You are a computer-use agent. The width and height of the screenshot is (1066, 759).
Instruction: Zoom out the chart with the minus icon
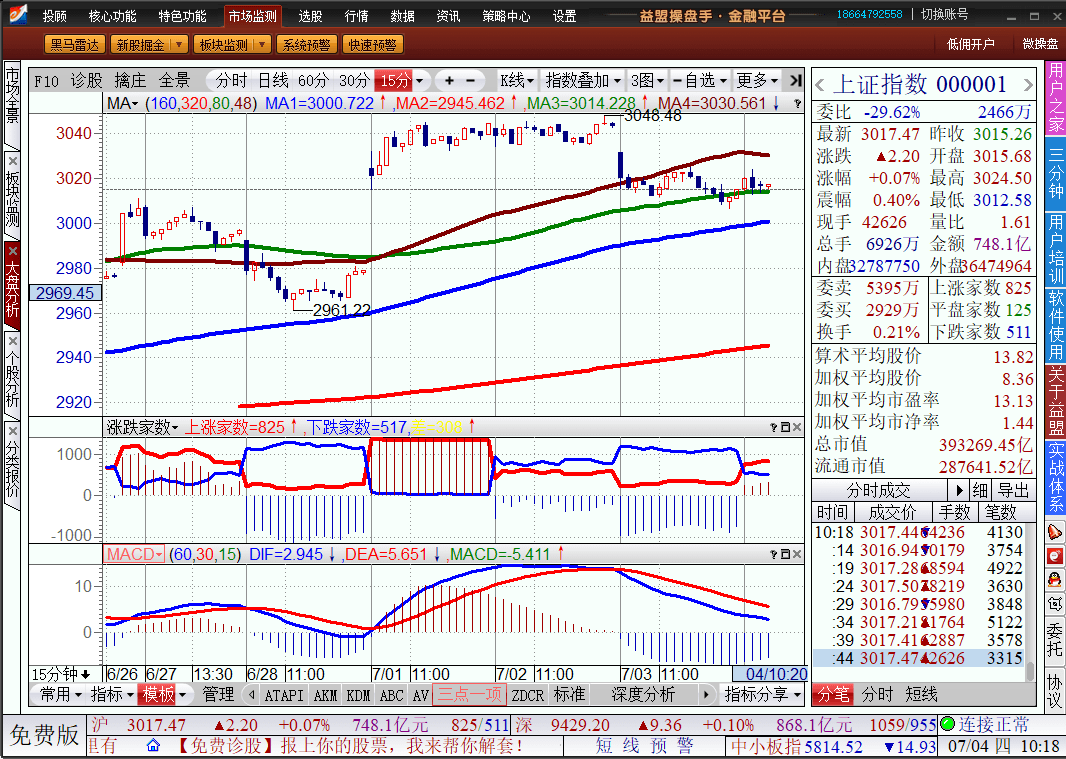tap(471, 81)
